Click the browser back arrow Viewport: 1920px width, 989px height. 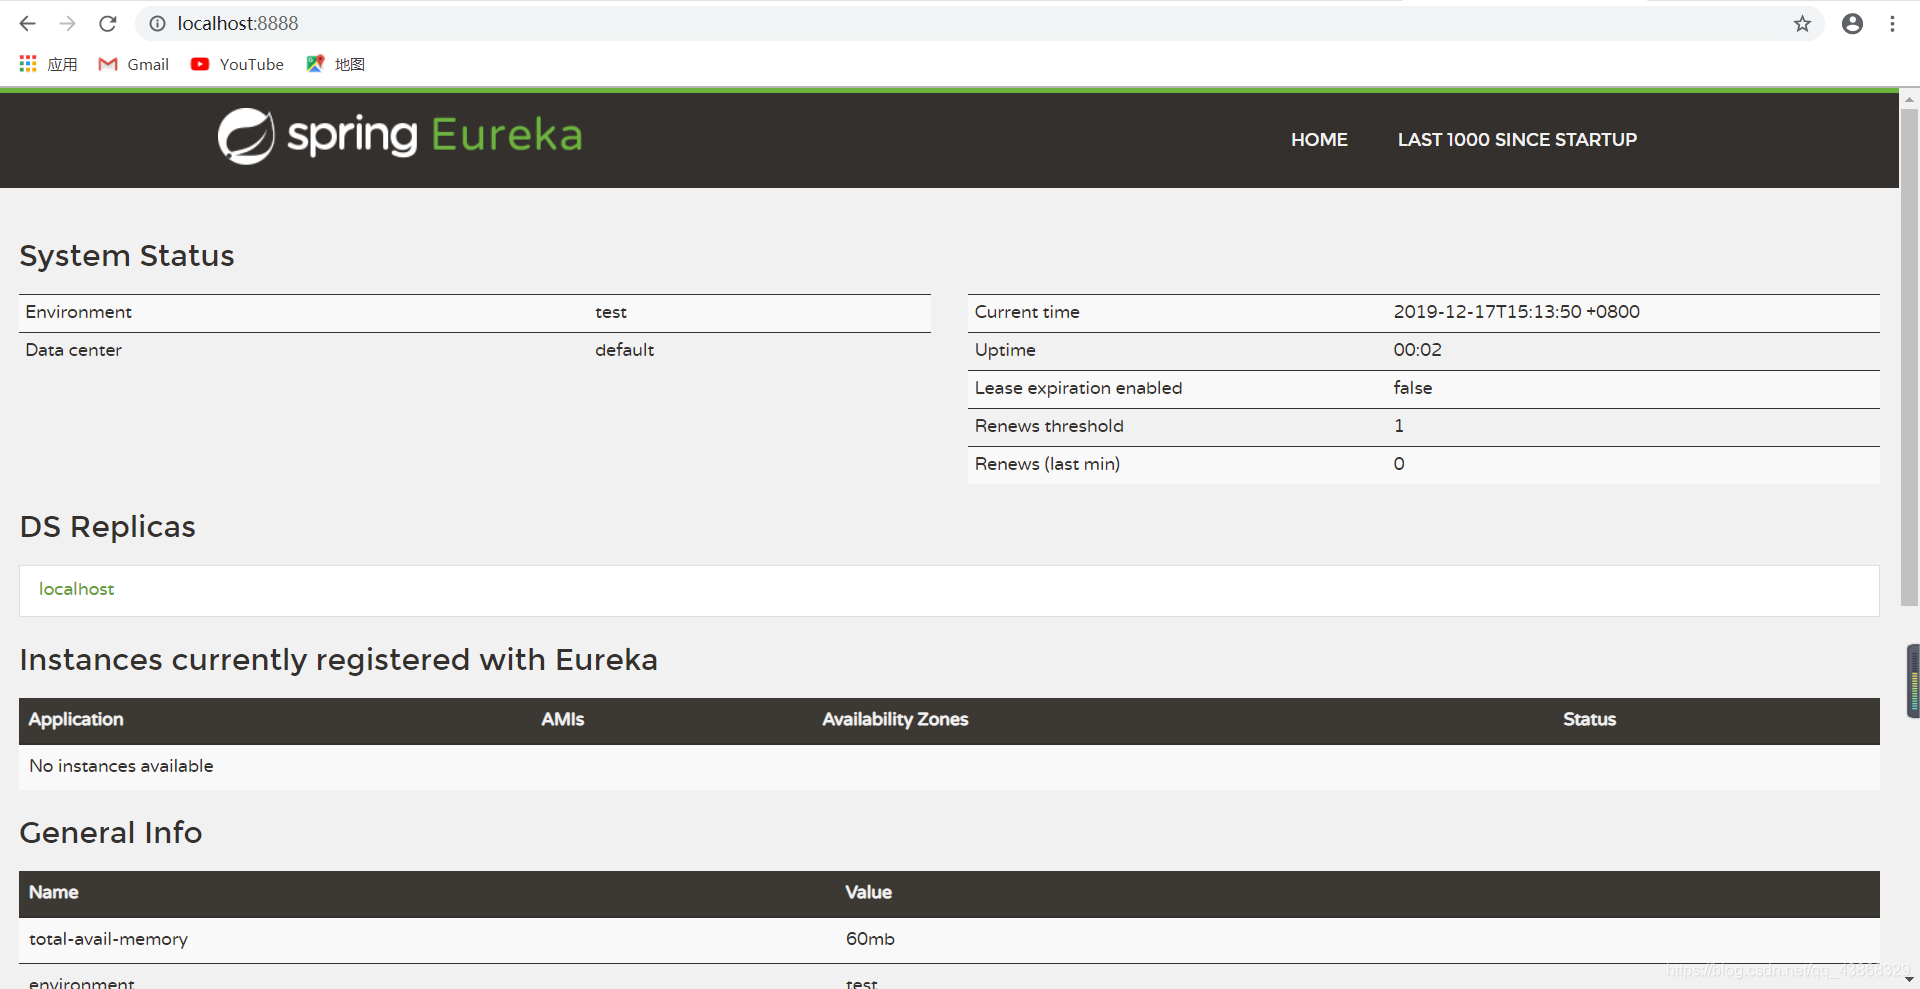pos(27,23)
